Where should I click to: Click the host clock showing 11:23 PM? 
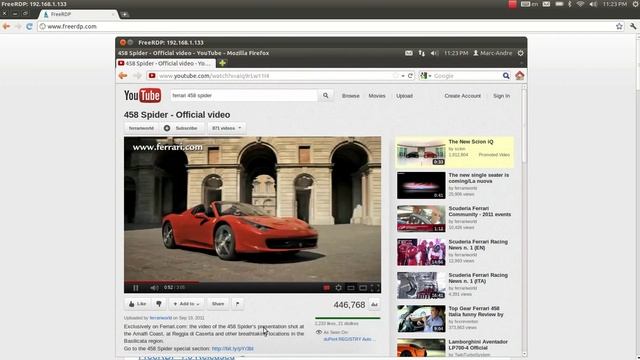pos(614,4)
